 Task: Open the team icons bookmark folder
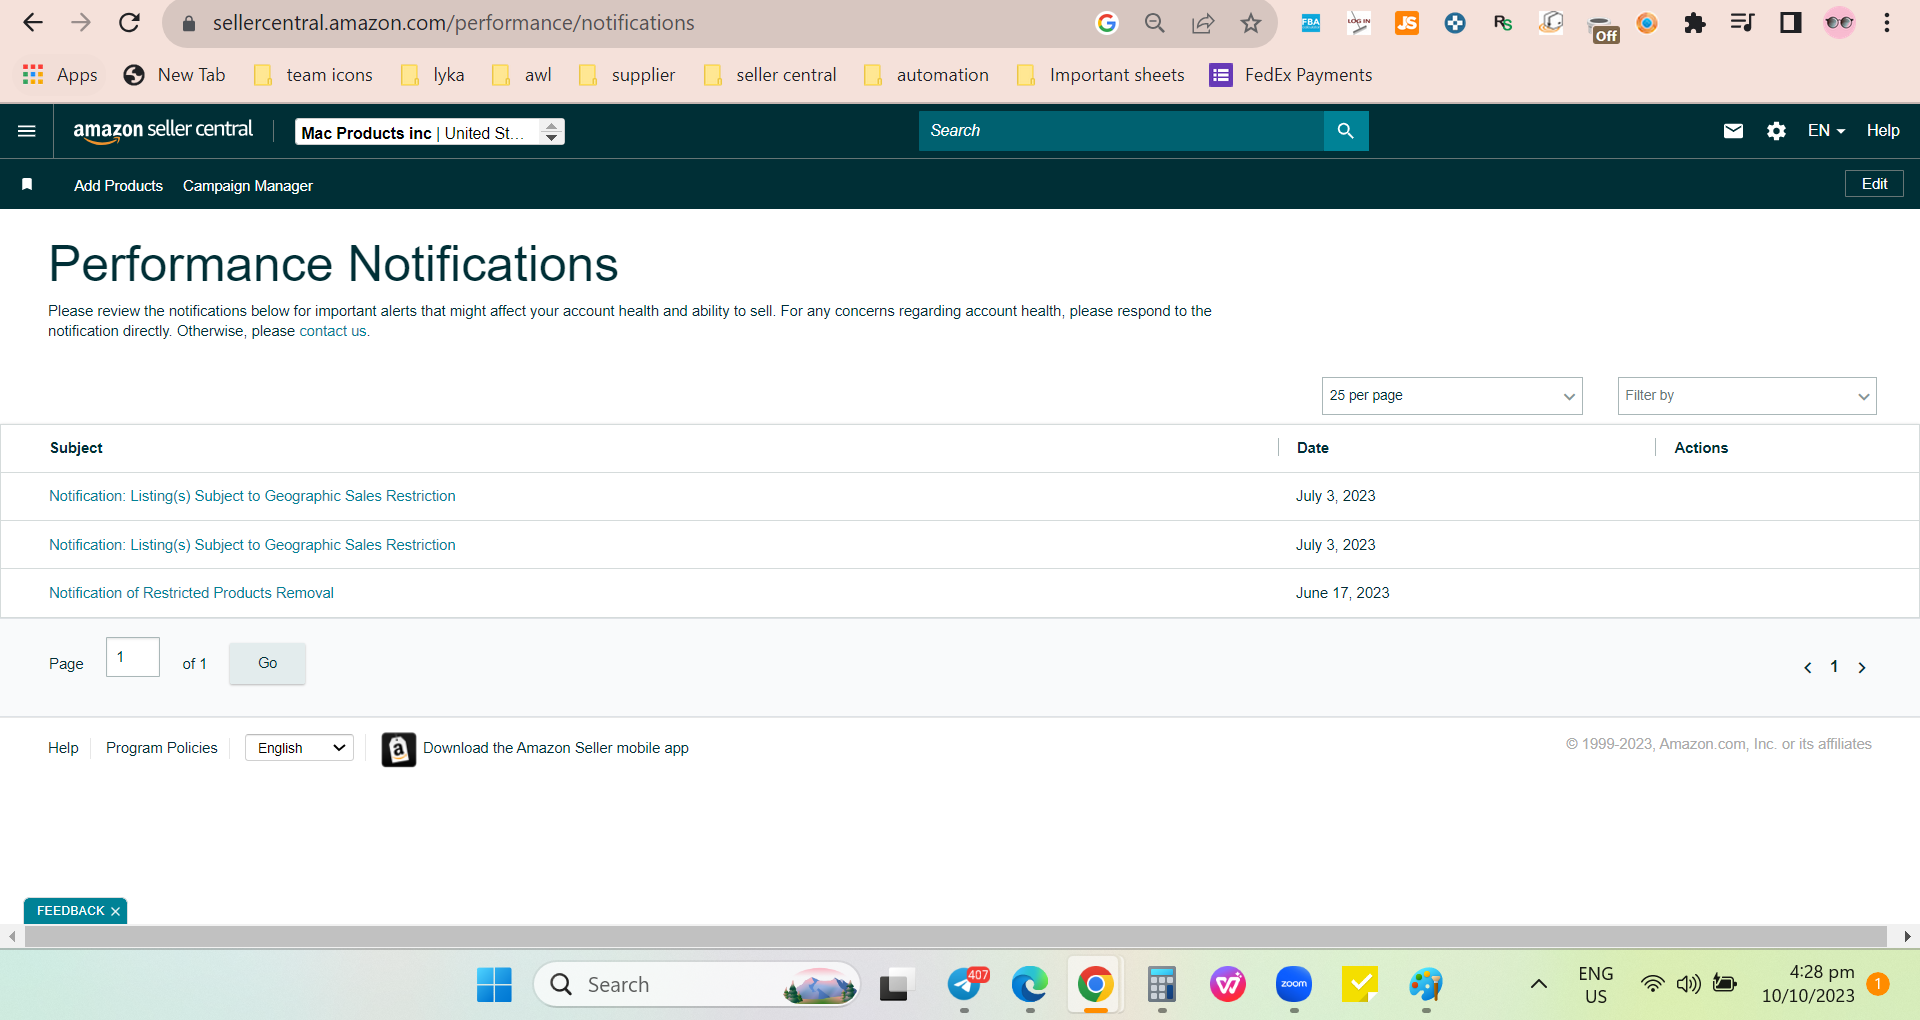click(313, 75)
